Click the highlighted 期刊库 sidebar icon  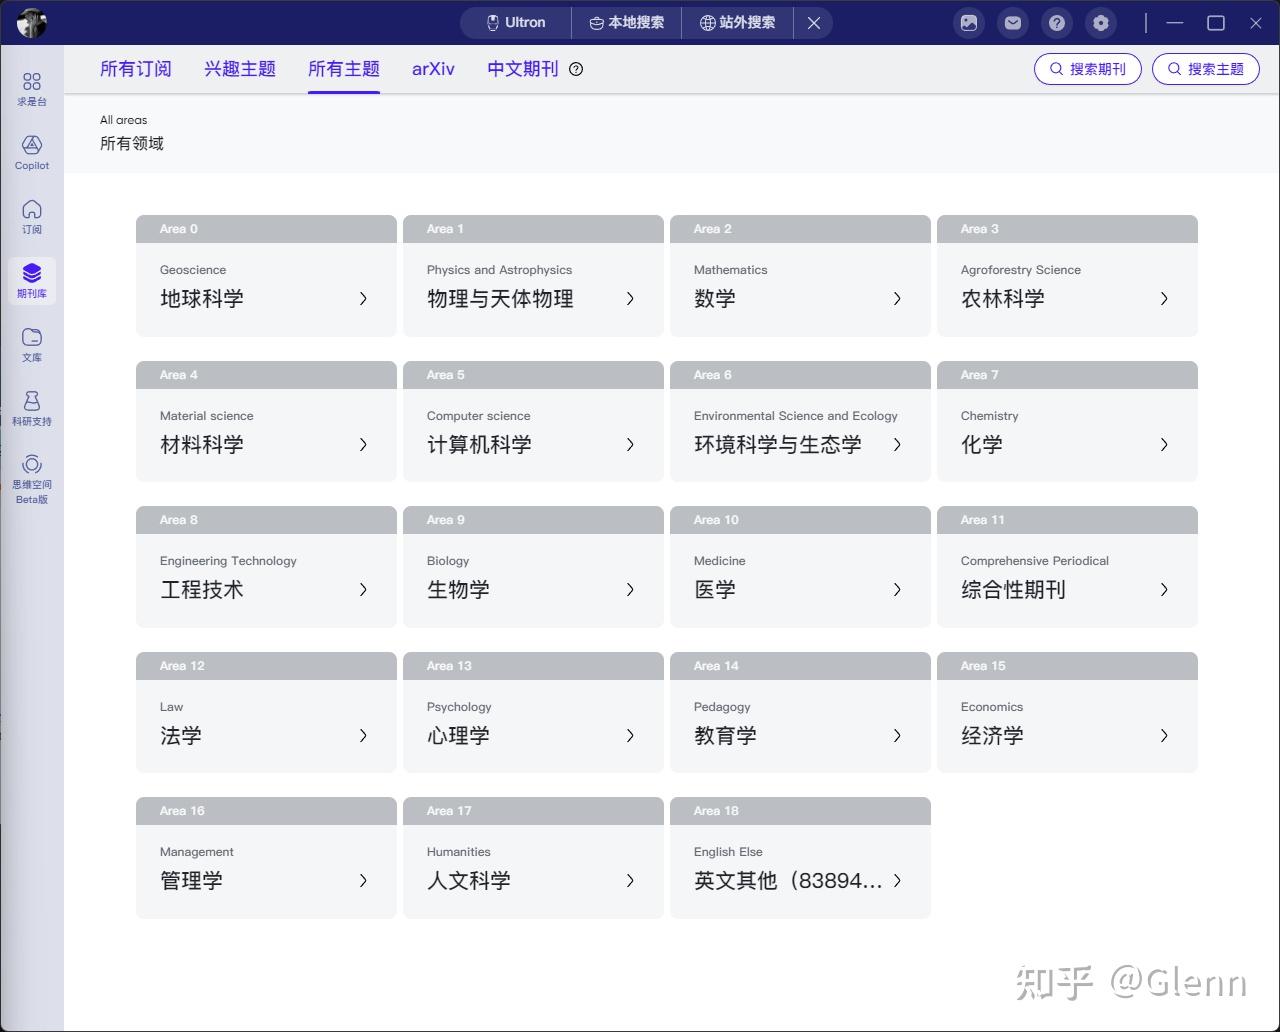(x=31, y=278)
